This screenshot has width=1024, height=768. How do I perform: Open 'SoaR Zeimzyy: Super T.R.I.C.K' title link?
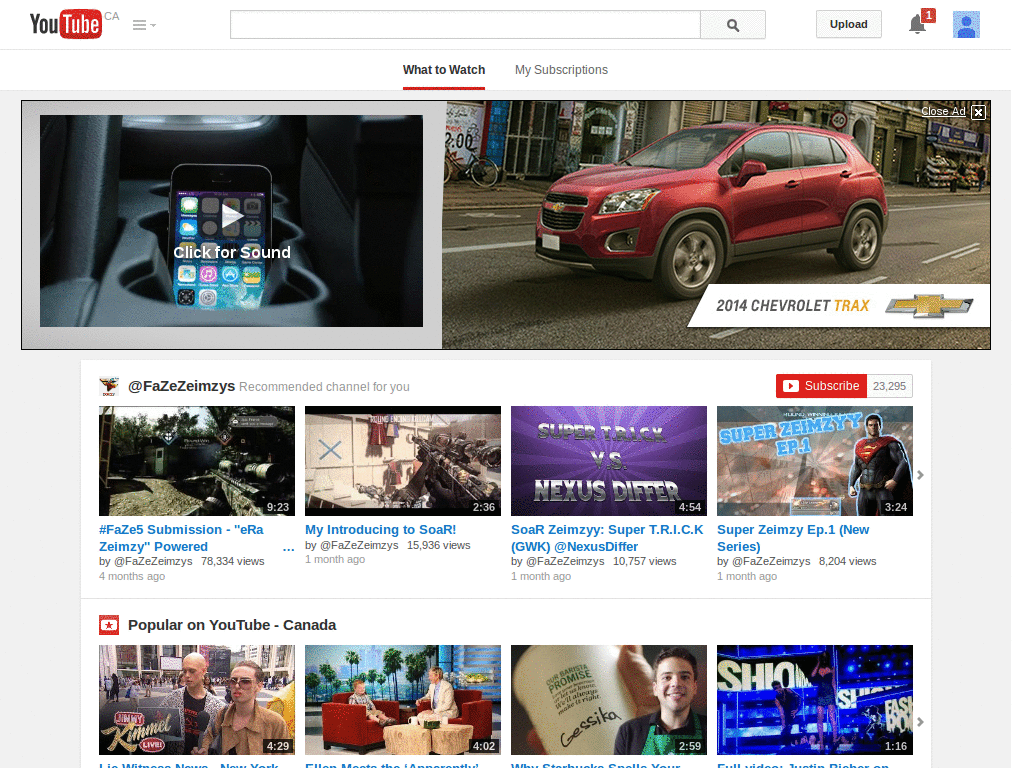pyautogui.click(x=607, y=538)
